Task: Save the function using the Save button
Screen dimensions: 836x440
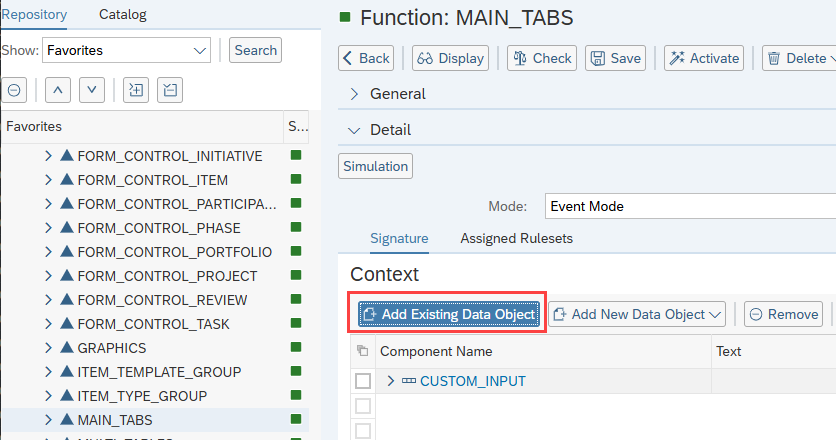Action: [x=614, y=58]
